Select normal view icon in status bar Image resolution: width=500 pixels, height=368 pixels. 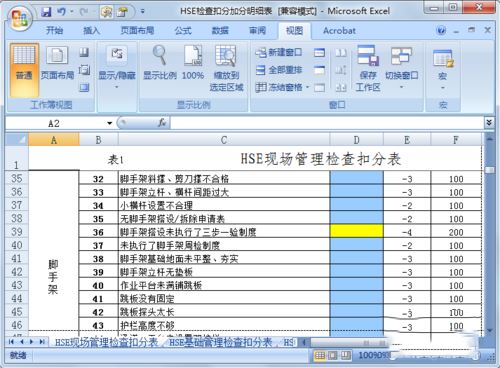pos(320,356)
